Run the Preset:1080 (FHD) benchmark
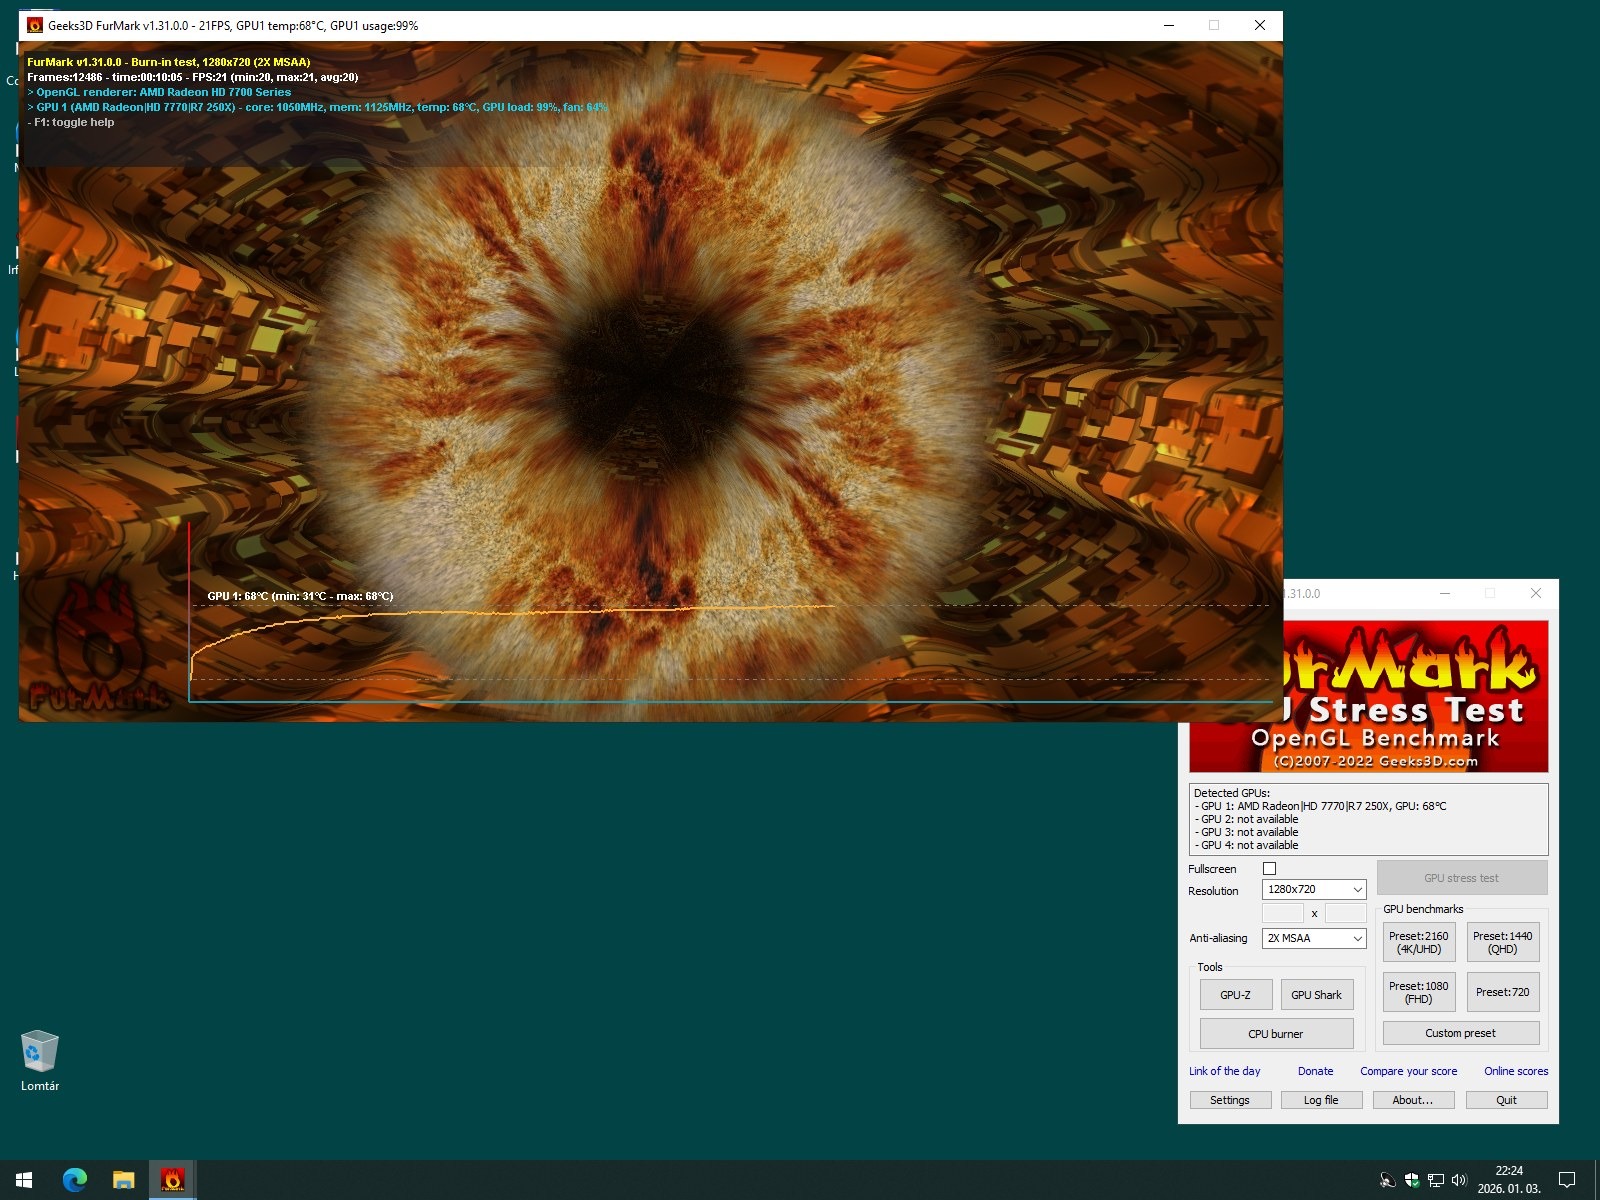 tap(1419, 992)
